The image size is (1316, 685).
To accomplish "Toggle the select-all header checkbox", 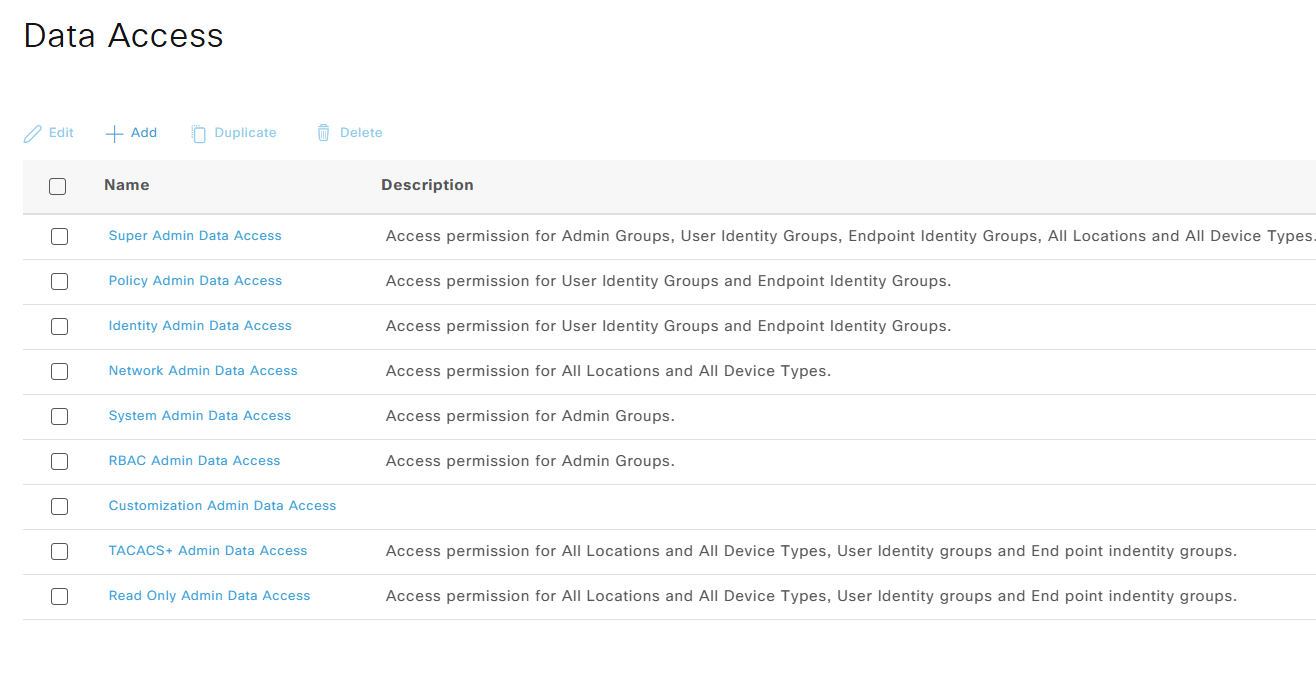I will (58, 186).
